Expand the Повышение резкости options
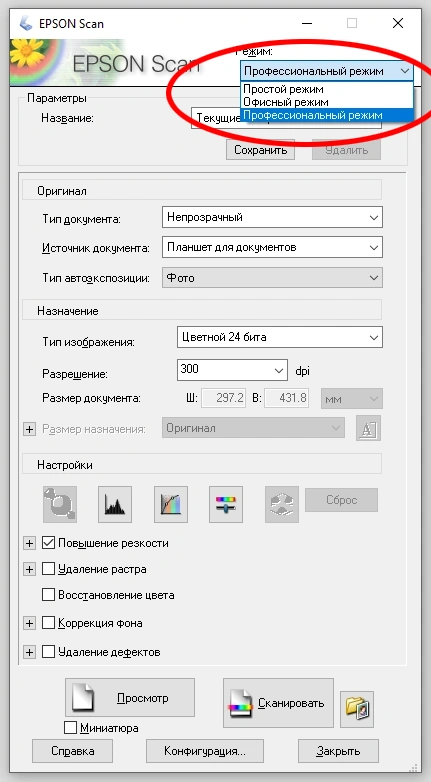431x782 pixels. pyautogui.click(x=29, y=543)
